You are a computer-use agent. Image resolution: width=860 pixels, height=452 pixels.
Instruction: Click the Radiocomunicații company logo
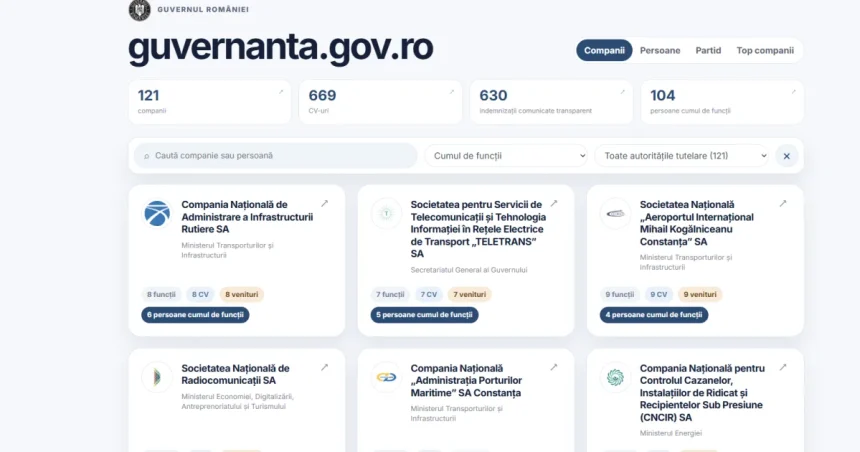(x=157, y=377)
